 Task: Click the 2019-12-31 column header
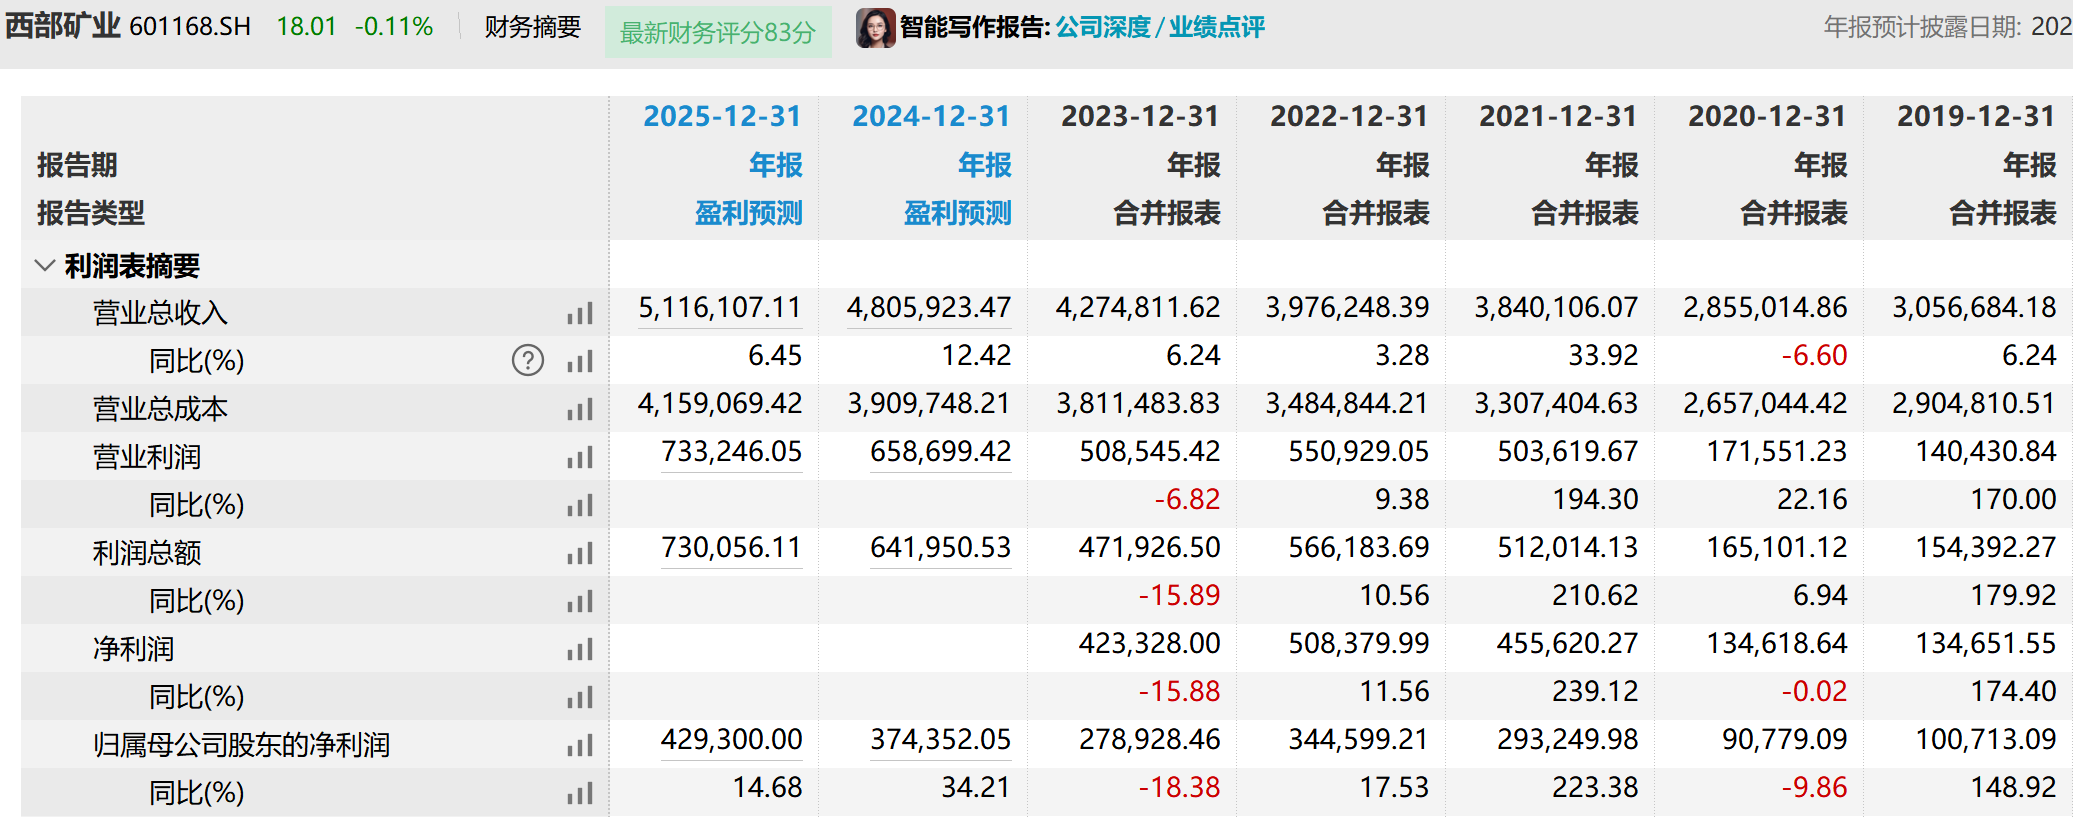point(1976,116)
